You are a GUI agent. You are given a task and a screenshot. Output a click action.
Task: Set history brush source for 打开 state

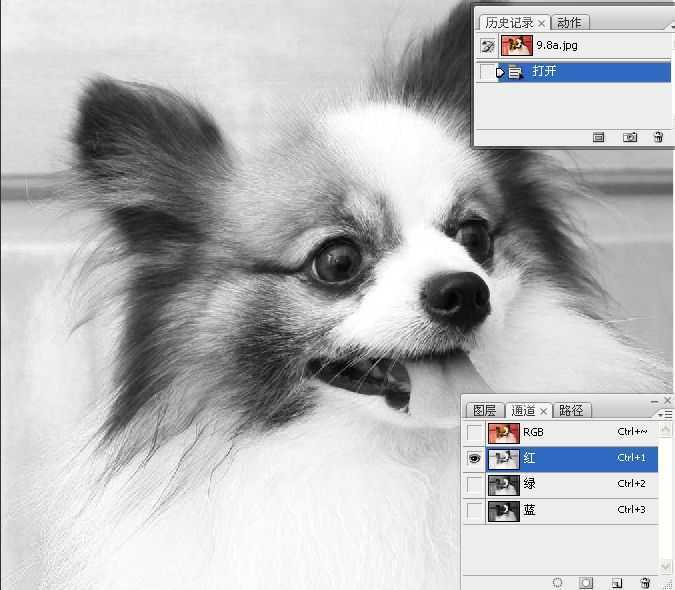487,72
